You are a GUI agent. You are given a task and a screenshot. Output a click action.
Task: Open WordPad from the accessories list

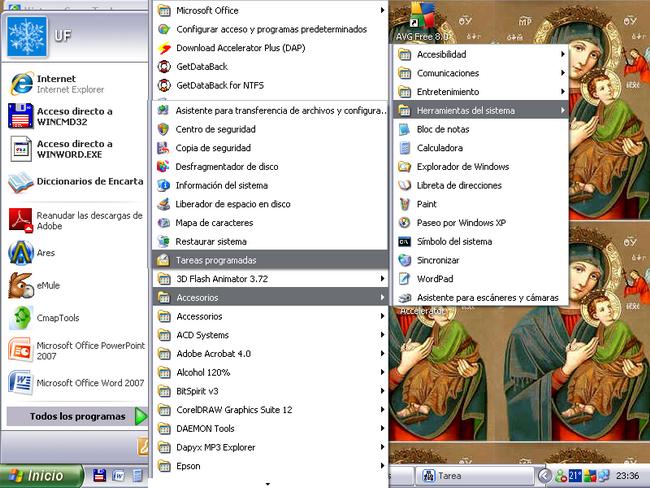[434, 279]
